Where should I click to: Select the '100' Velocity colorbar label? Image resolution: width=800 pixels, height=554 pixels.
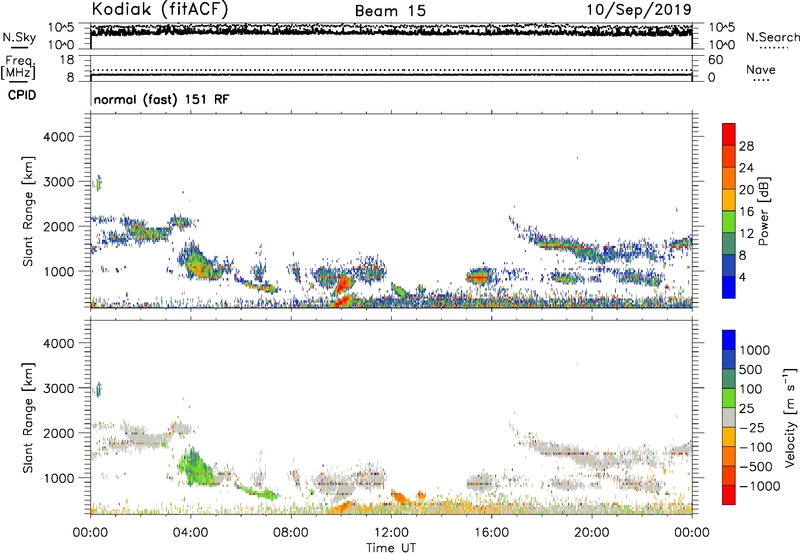pyautogui.click(x=751, y=389)
